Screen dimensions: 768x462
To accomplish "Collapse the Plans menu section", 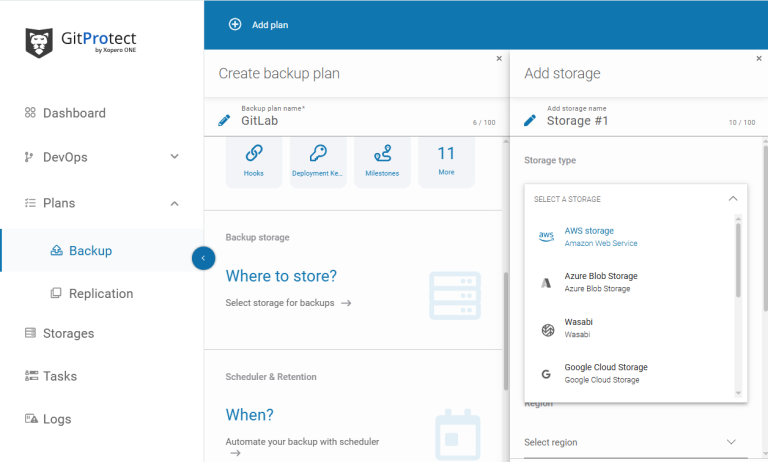I will pos(174,203).
